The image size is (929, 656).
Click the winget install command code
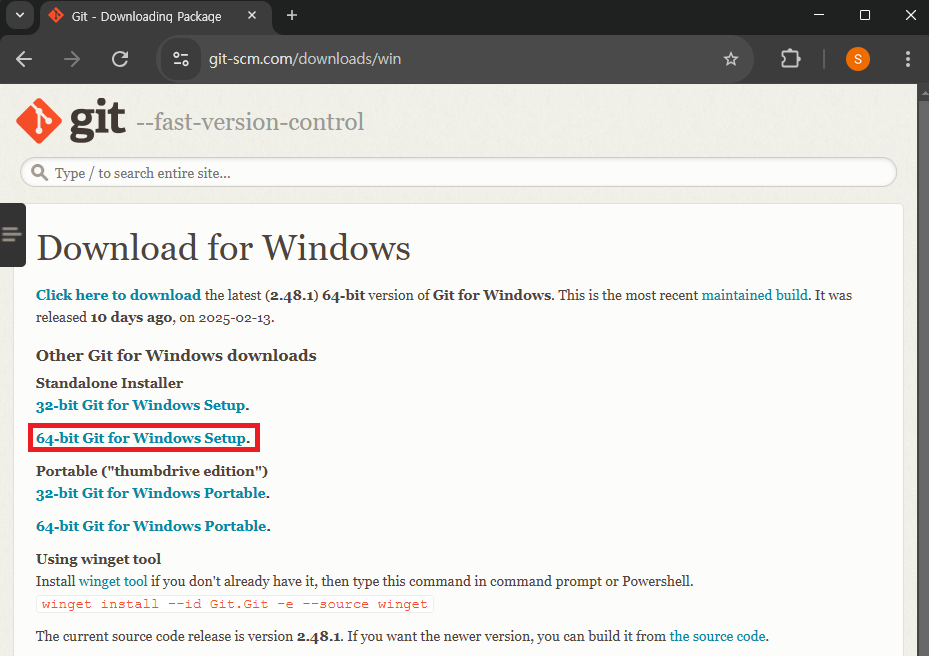(235, 604)
